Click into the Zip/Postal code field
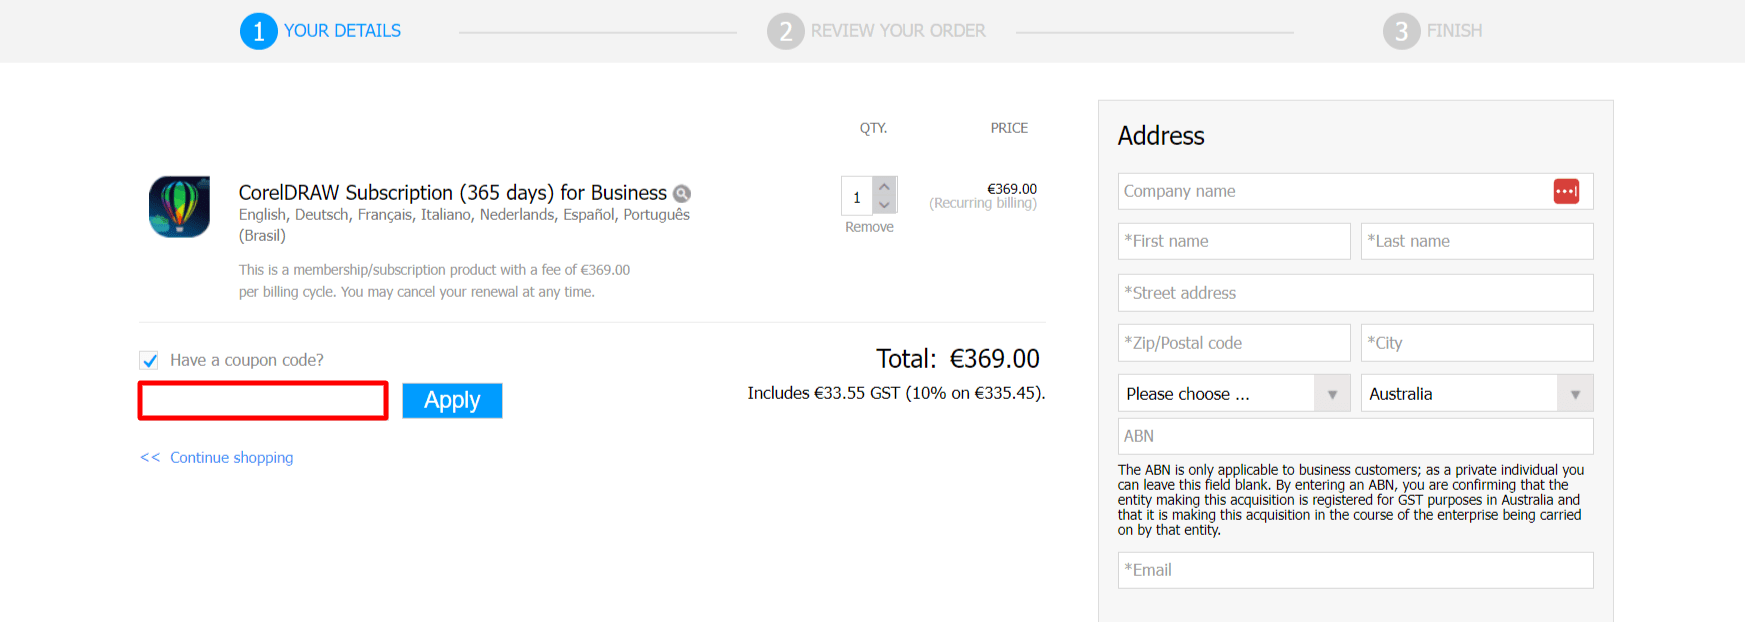Viewport: 1745px width, 622px height. [1234, 343]
